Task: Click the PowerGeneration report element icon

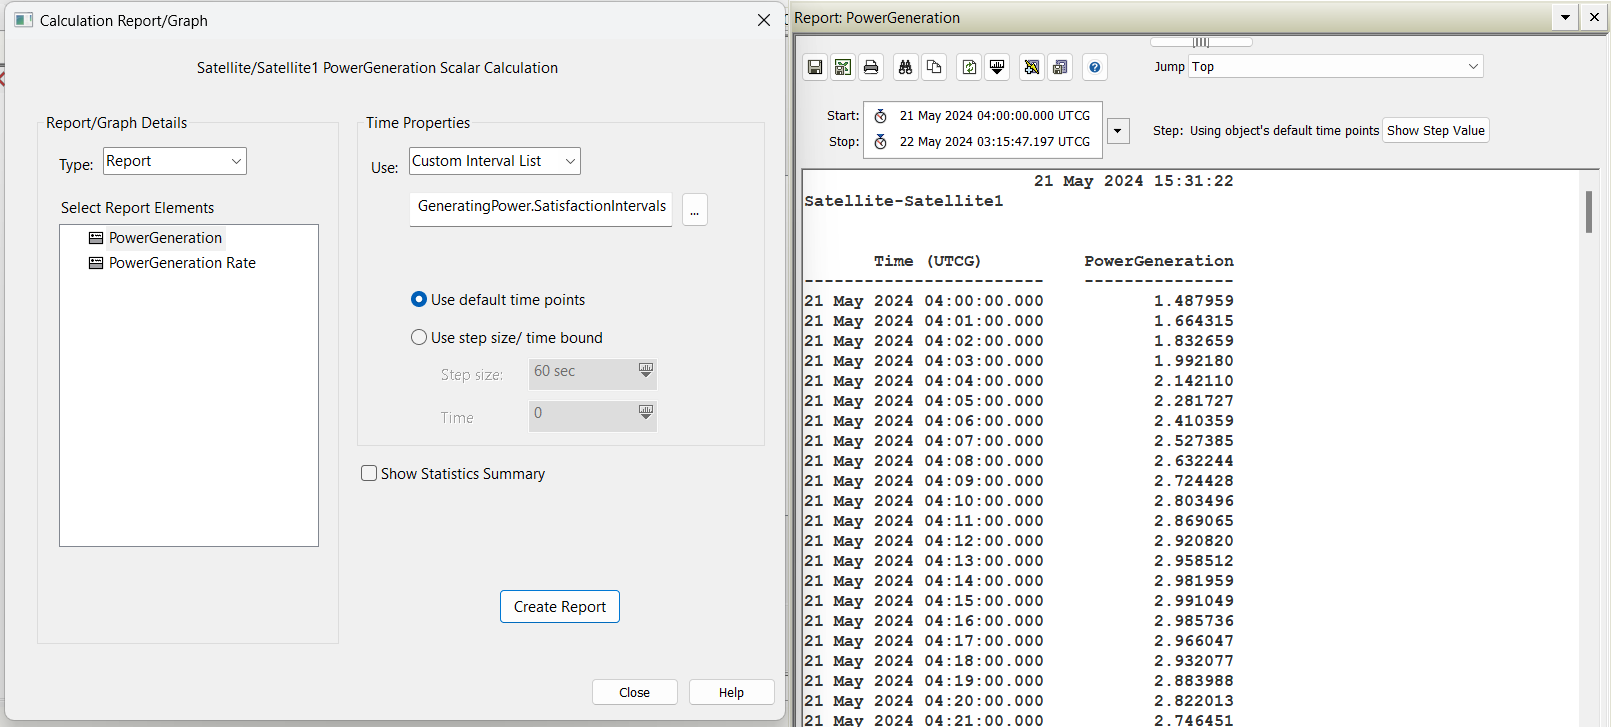Action: [x=96, y=238]
